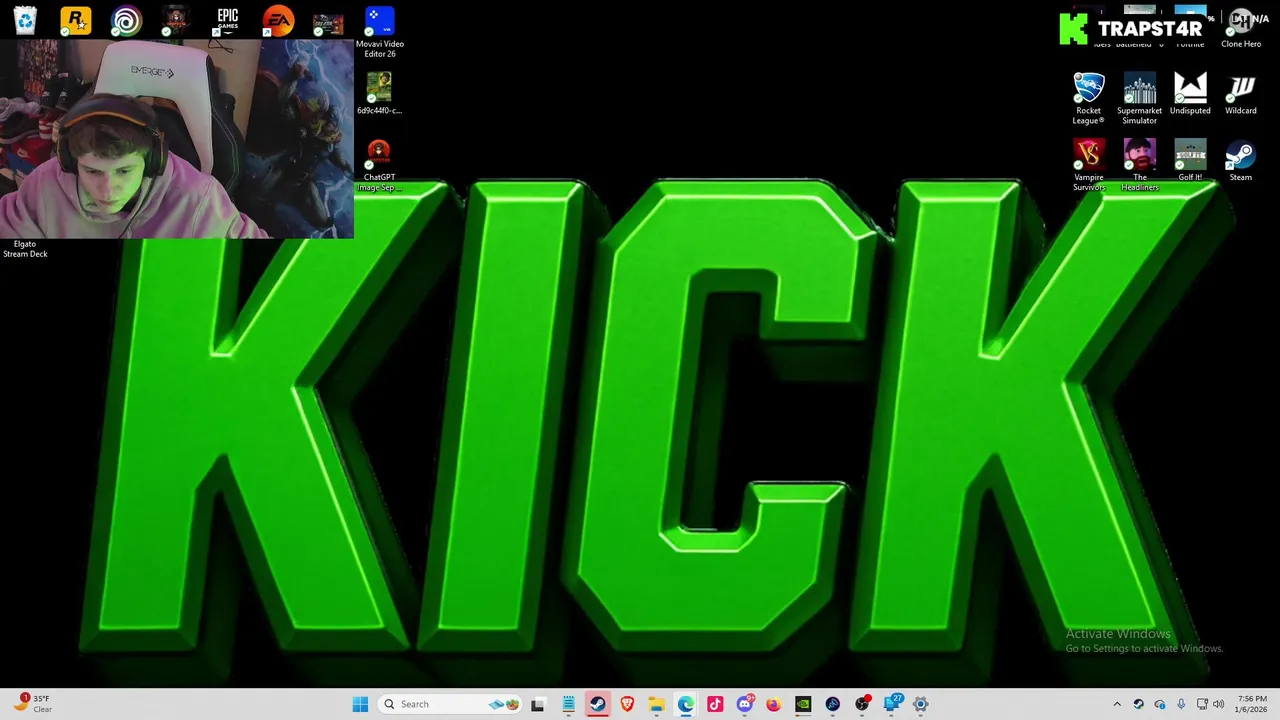1280x720 pixels.
Task: Open Microsoft Edge on taskbar
Action: pyautogui.click(x=685, y=704)
